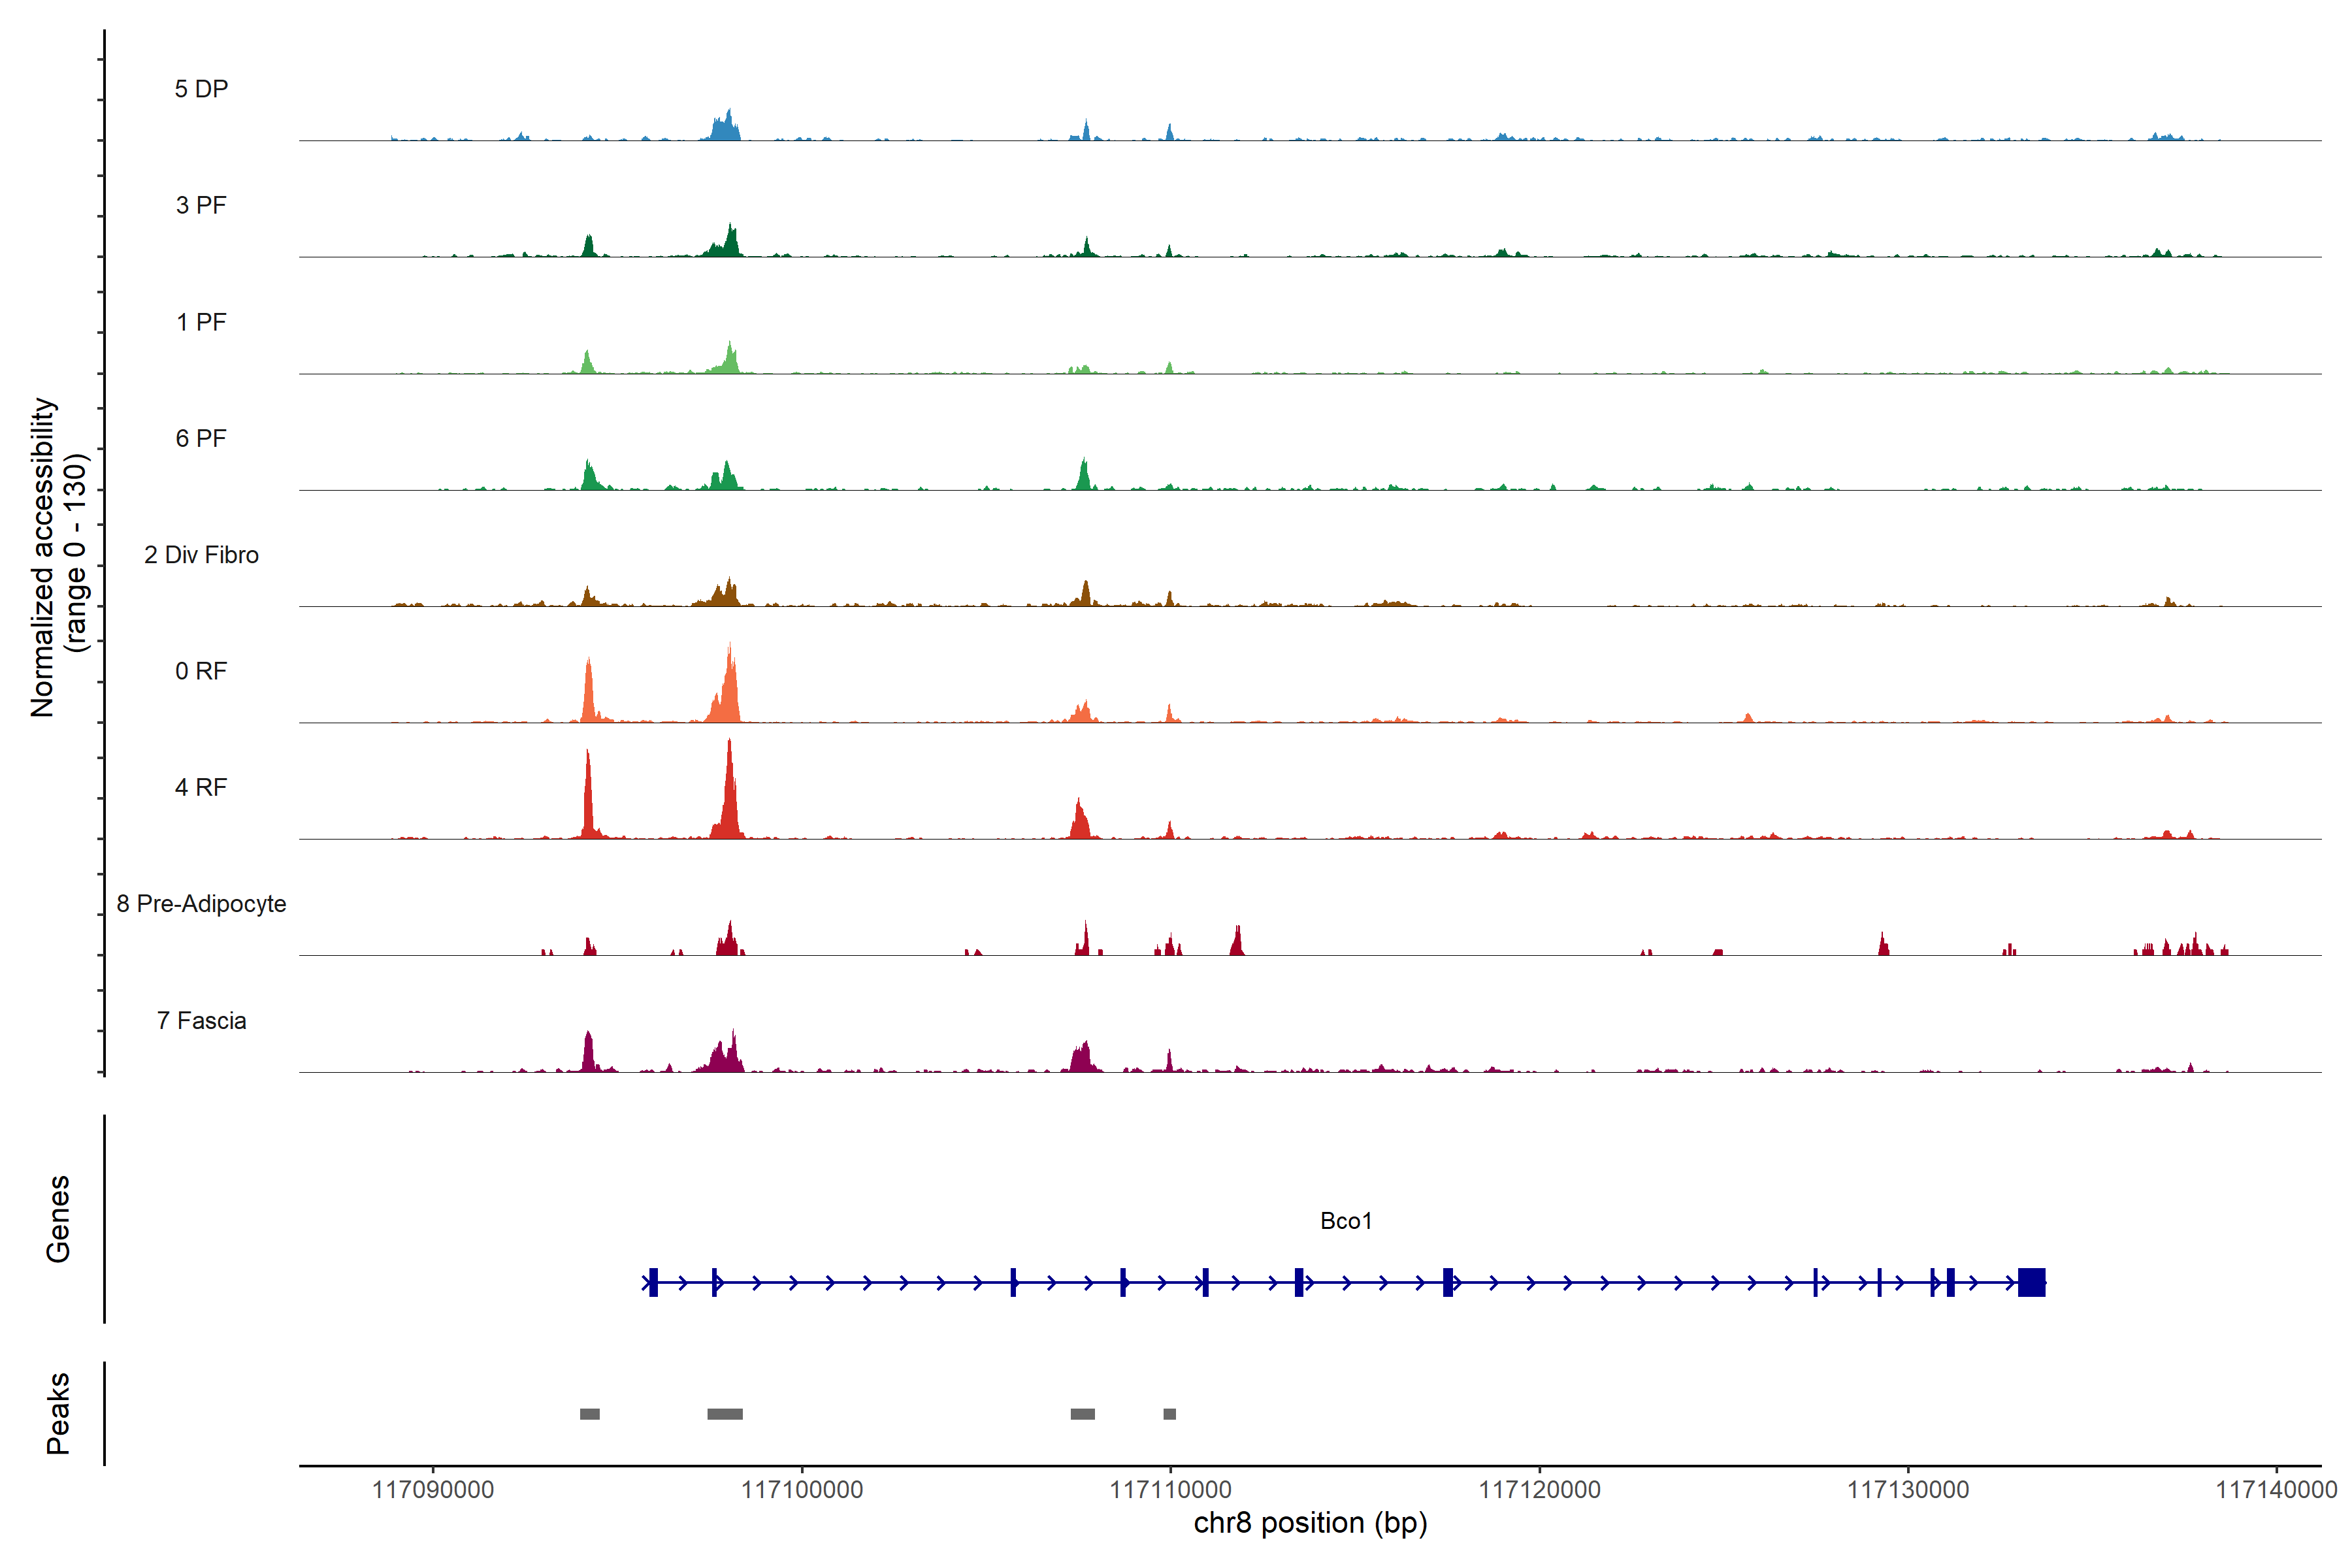Click the 117130000 axis tick label
Image resolution: width=2352 pixels, height=1568 pixels.
1908,1489
